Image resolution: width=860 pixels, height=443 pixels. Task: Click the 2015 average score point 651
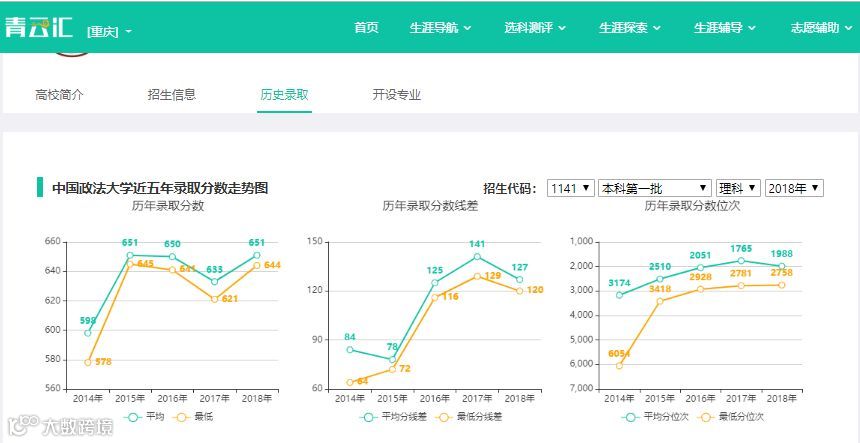point(130,255)
